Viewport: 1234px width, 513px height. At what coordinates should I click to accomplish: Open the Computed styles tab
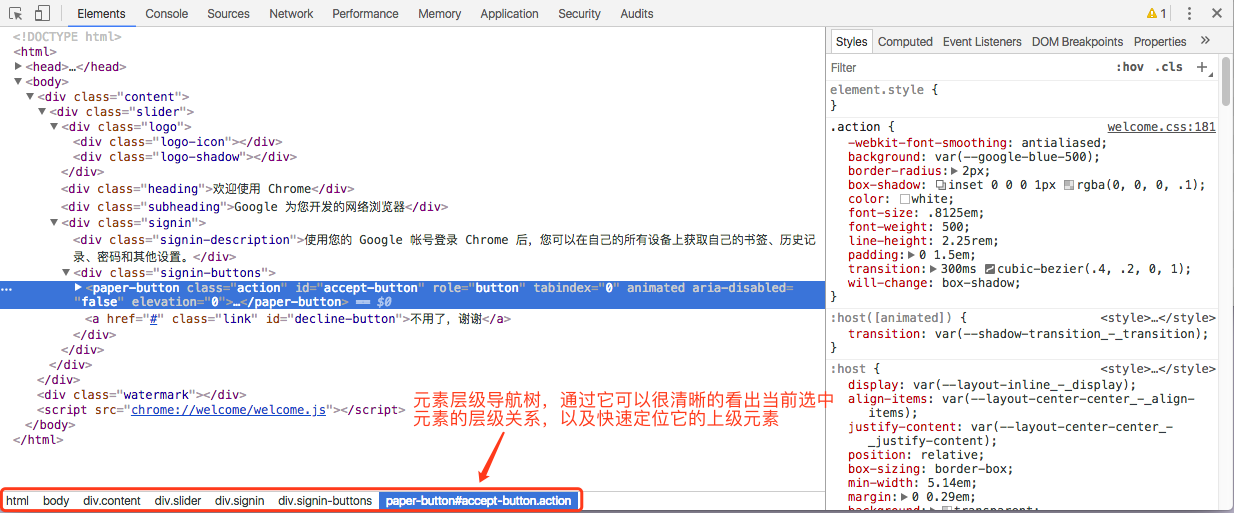point(905,42)
